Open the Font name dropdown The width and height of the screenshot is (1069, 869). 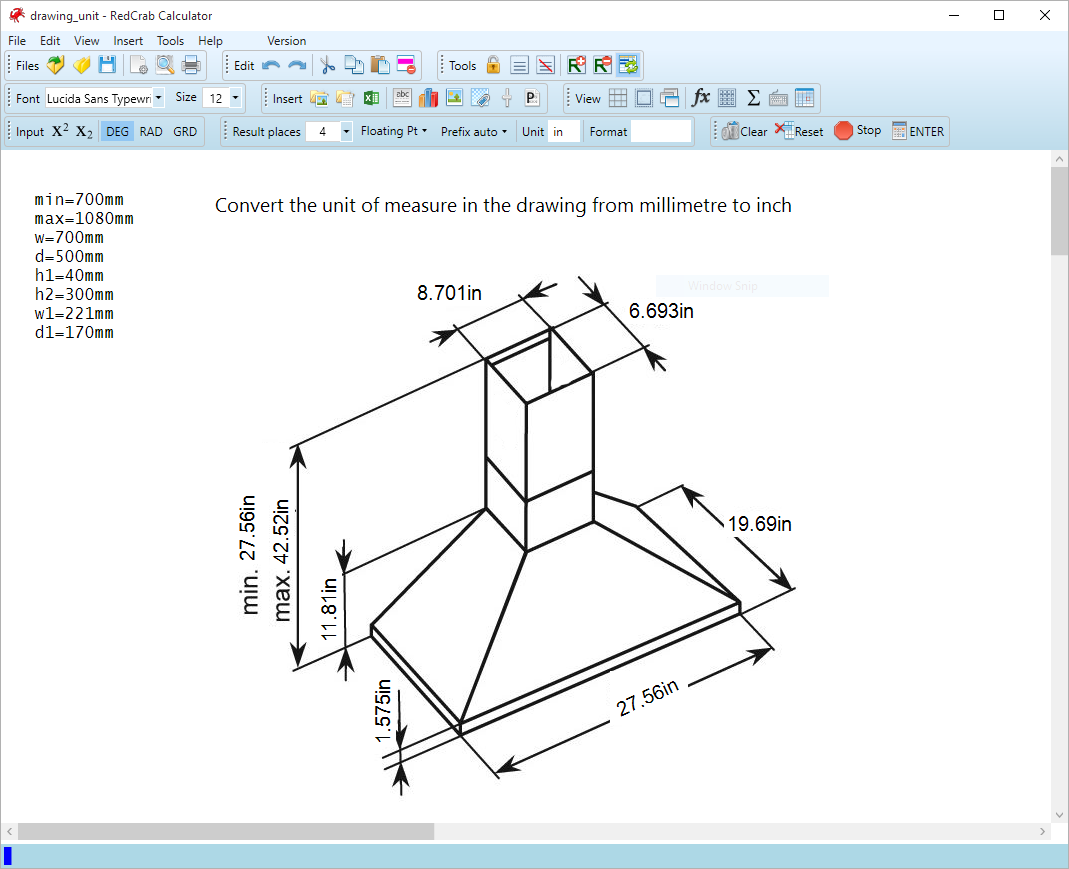pyautogui.click(x=158, y=98)
